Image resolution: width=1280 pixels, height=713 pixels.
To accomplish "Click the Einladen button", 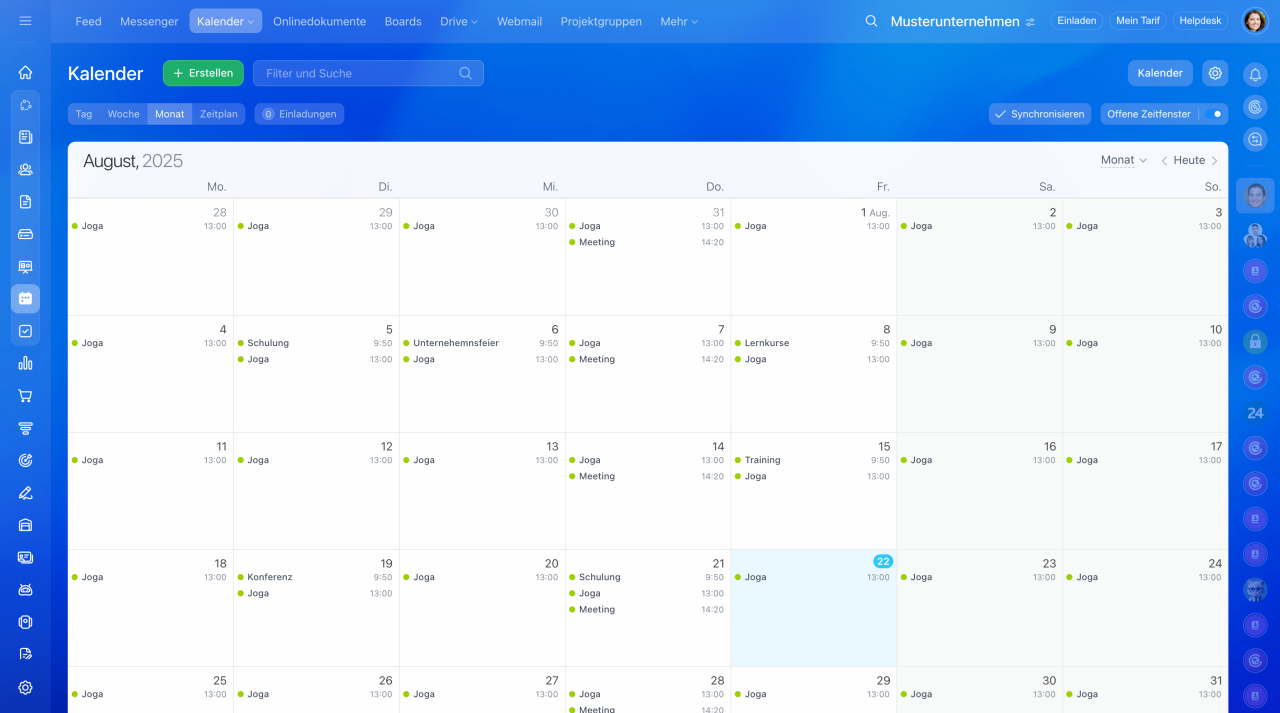I will point(1077,21).
